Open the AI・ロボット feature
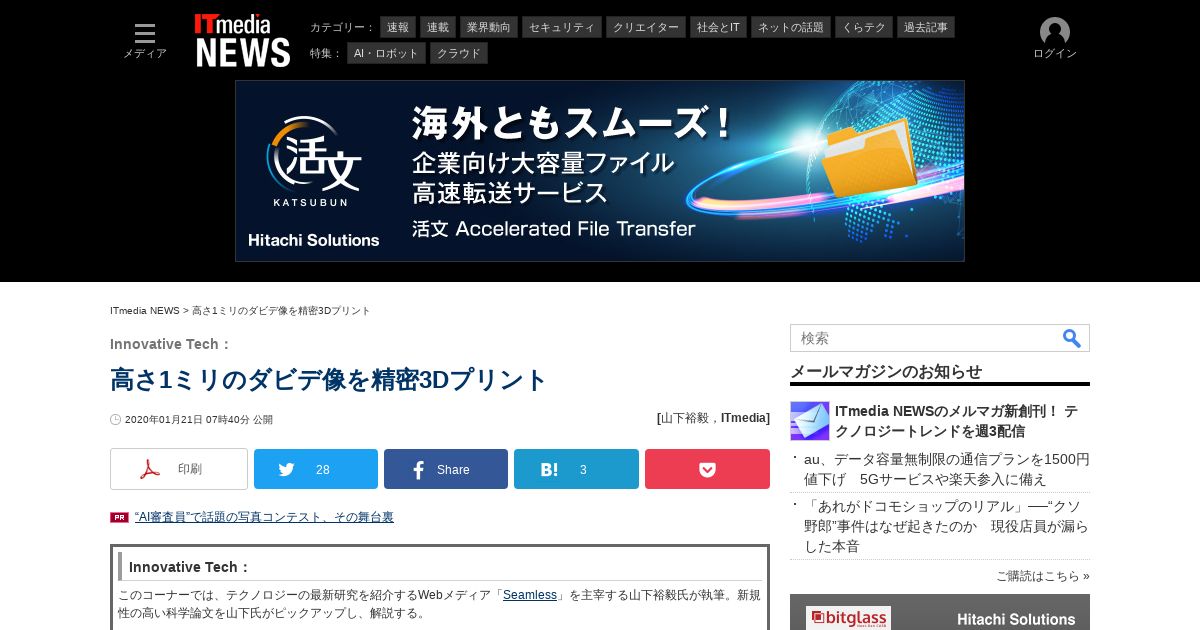Screen dimensions: 1200x630 [386, 53]
